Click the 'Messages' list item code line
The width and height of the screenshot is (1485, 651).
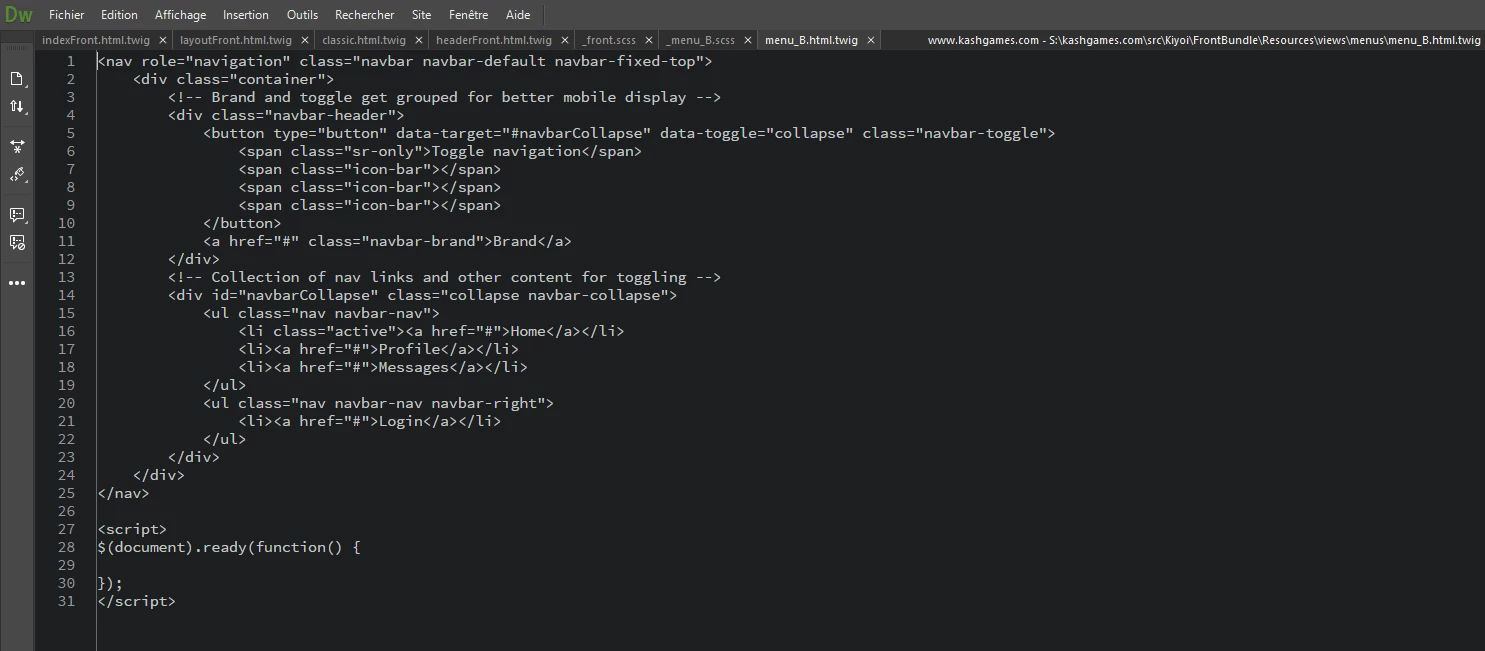(382, 367)
